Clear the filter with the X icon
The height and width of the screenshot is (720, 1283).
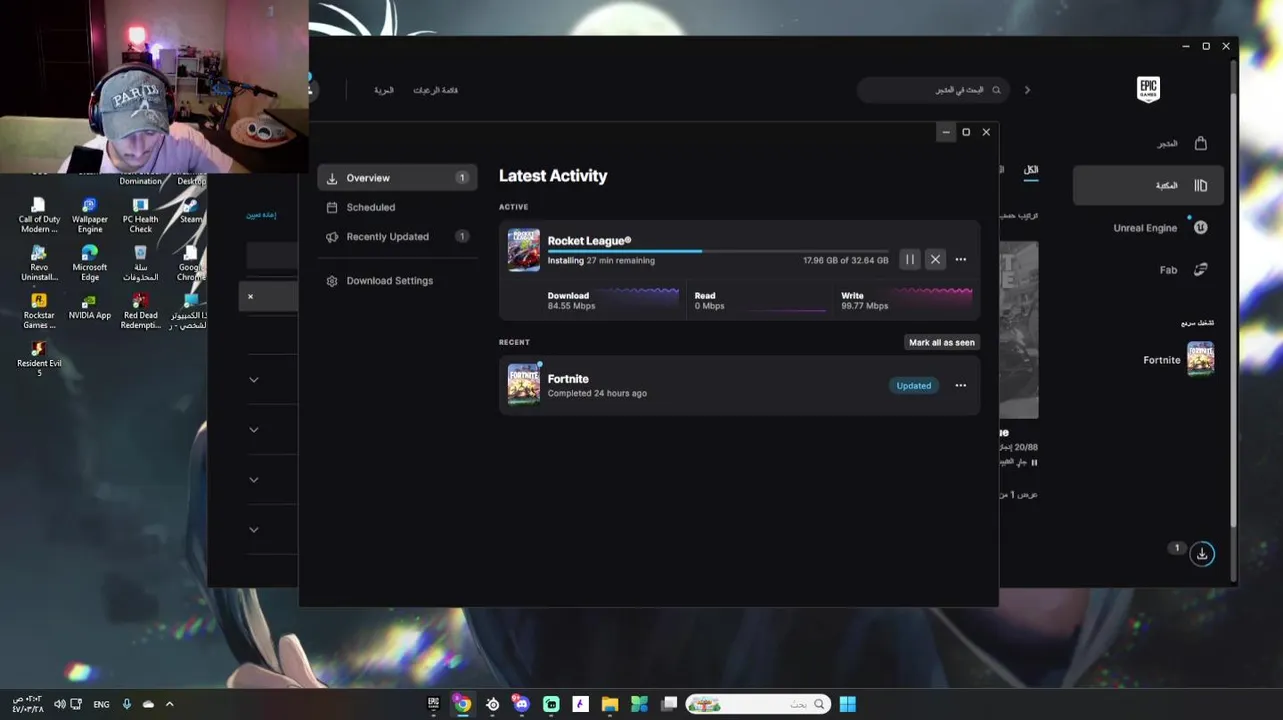pyautogui.click(x=250, y=297)
